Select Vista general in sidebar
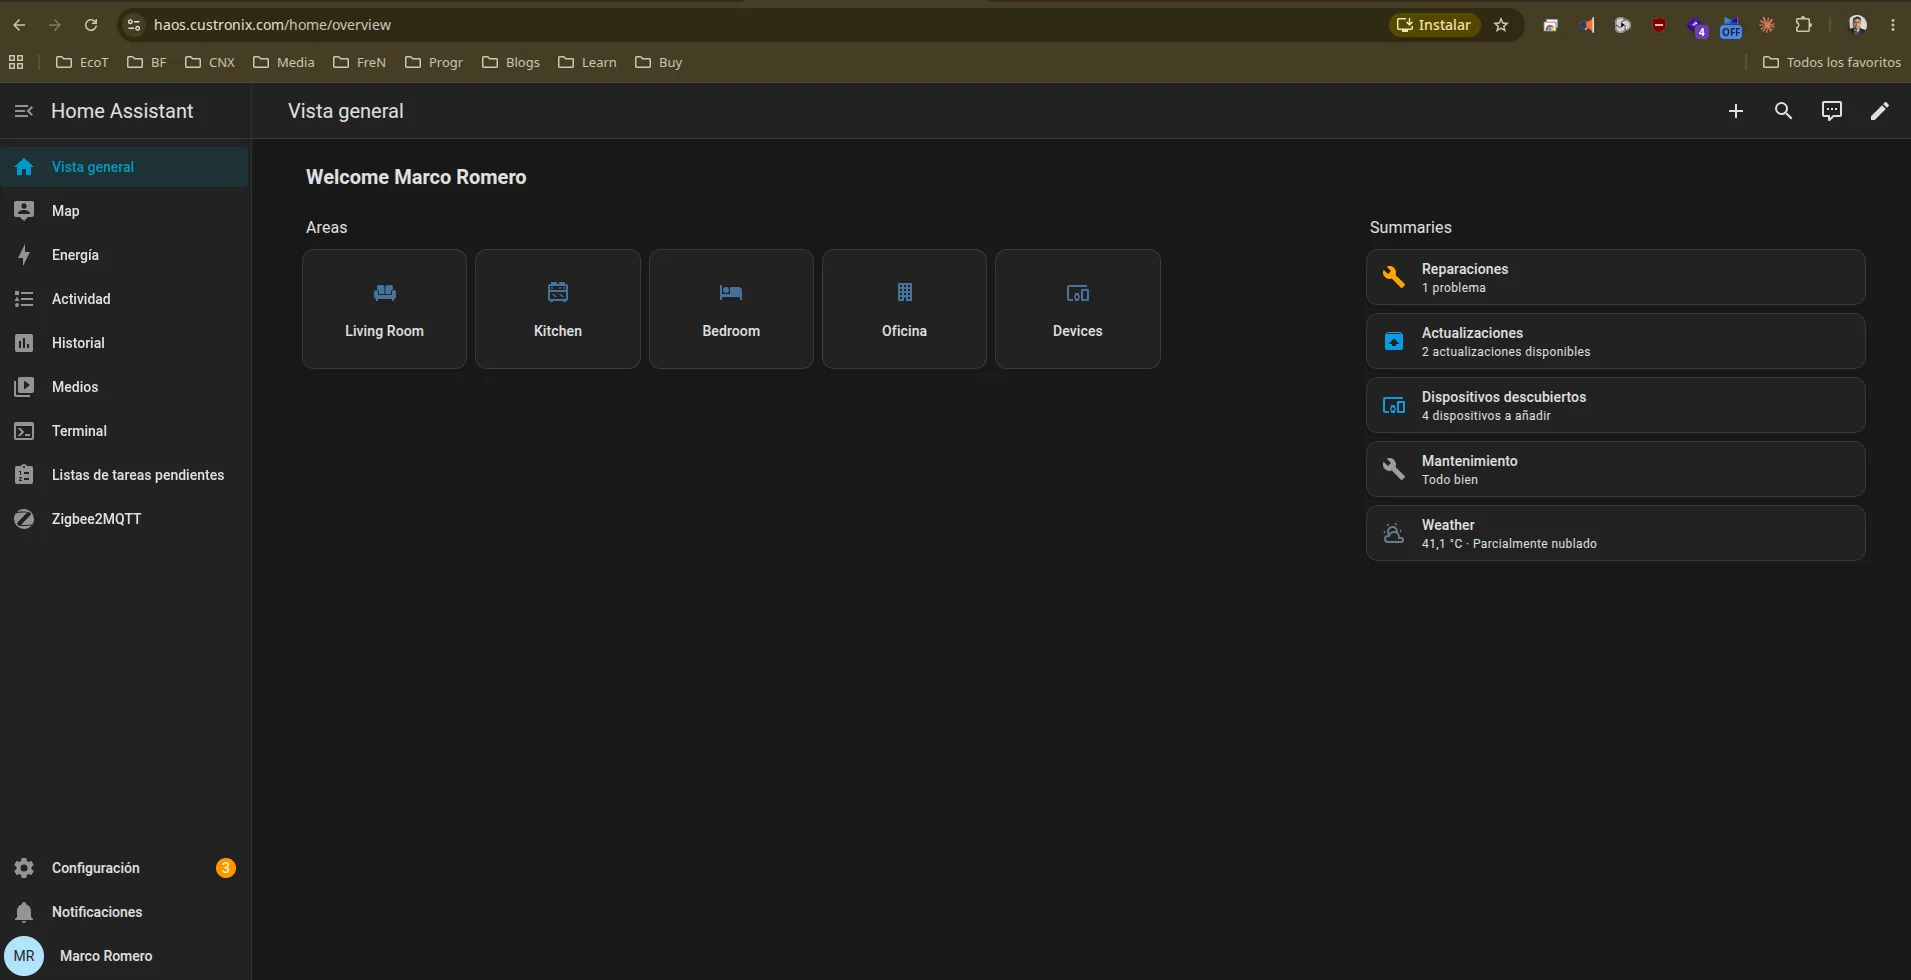Screen dimensions: 1911x980 (125, 167)
